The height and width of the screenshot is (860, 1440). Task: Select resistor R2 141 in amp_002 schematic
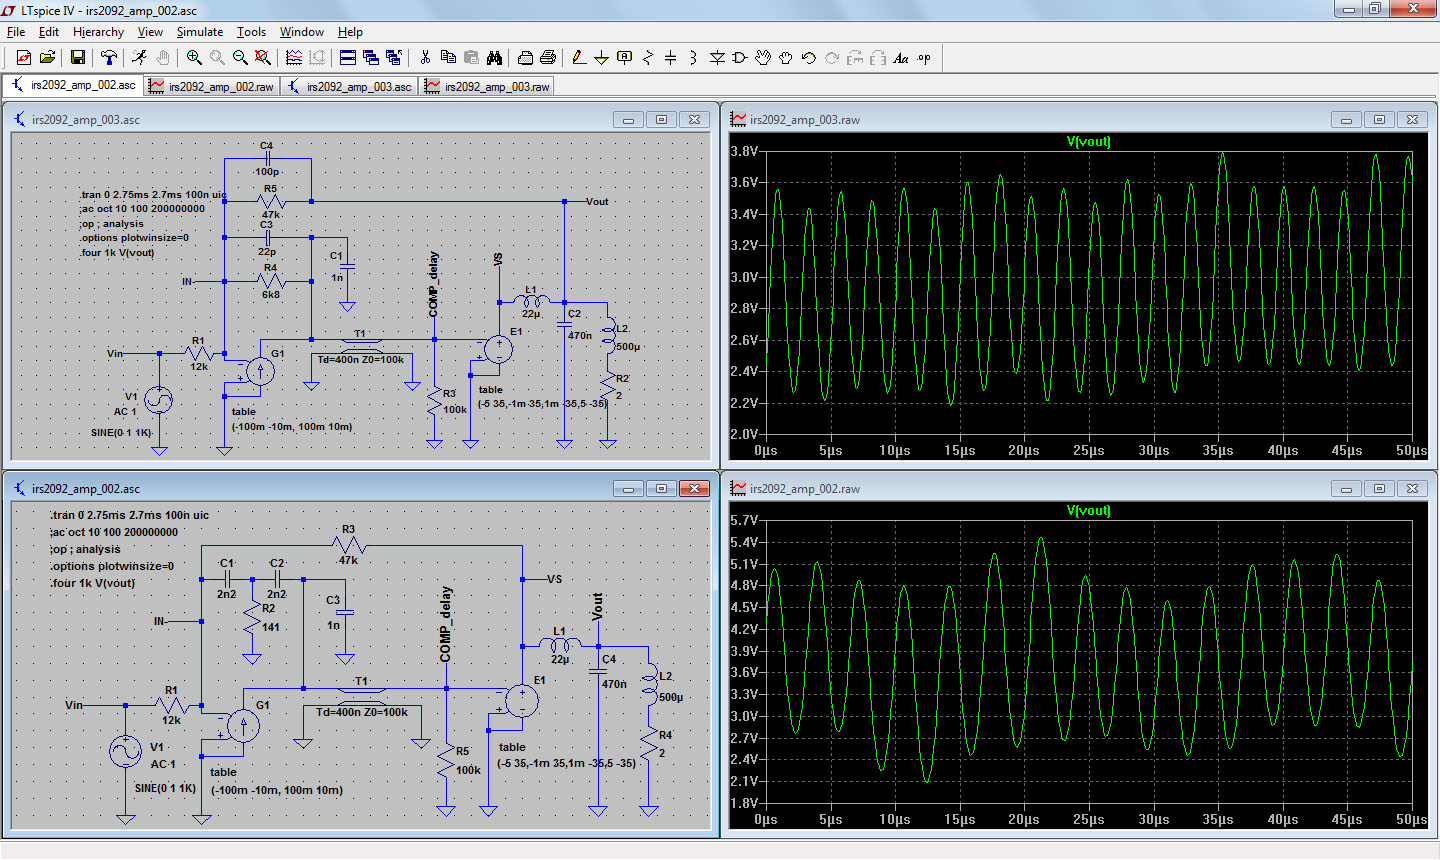click(x=253, y=617)
